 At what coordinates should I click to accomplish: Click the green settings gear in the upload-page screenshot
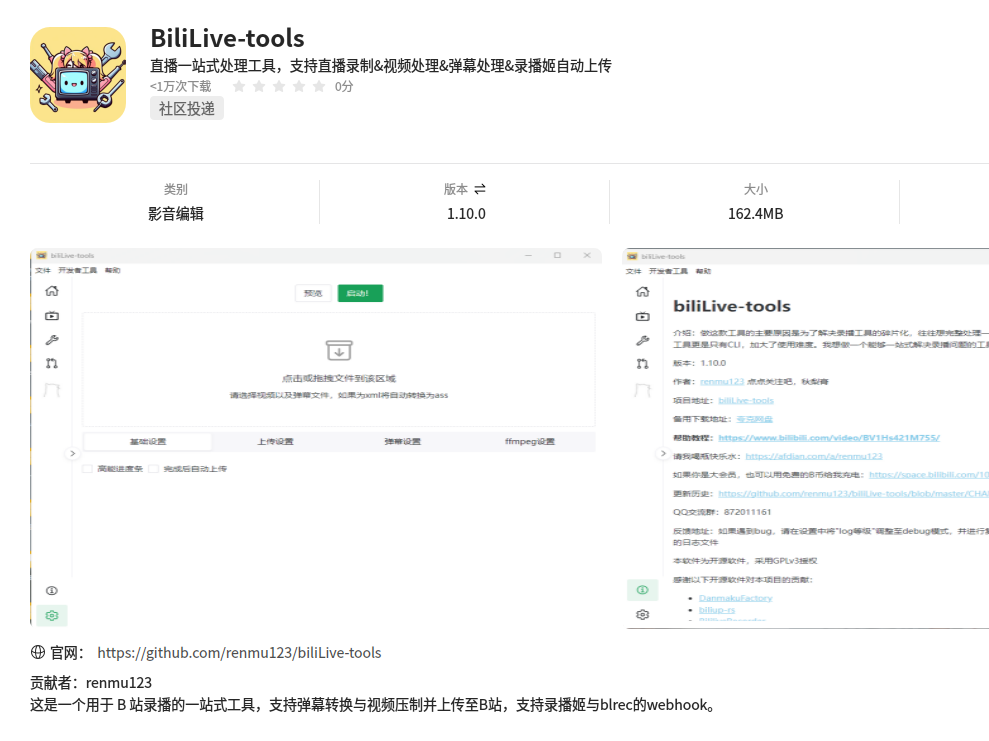(x=52, y=616)
